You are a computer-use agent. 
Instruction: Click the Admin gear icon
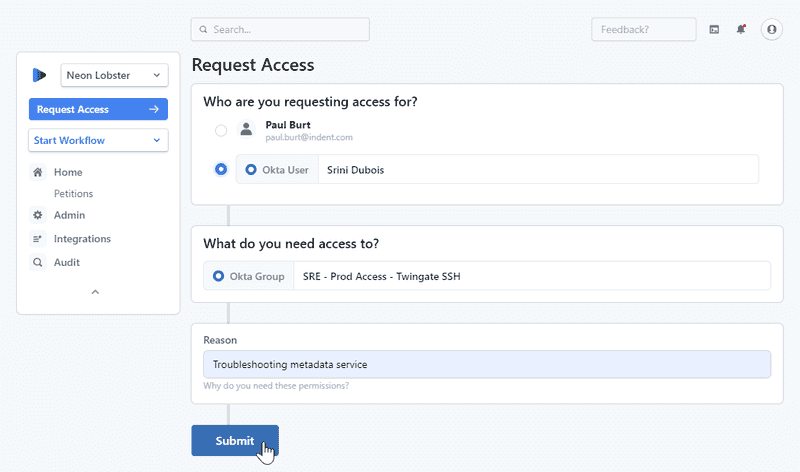coord(38,215)
